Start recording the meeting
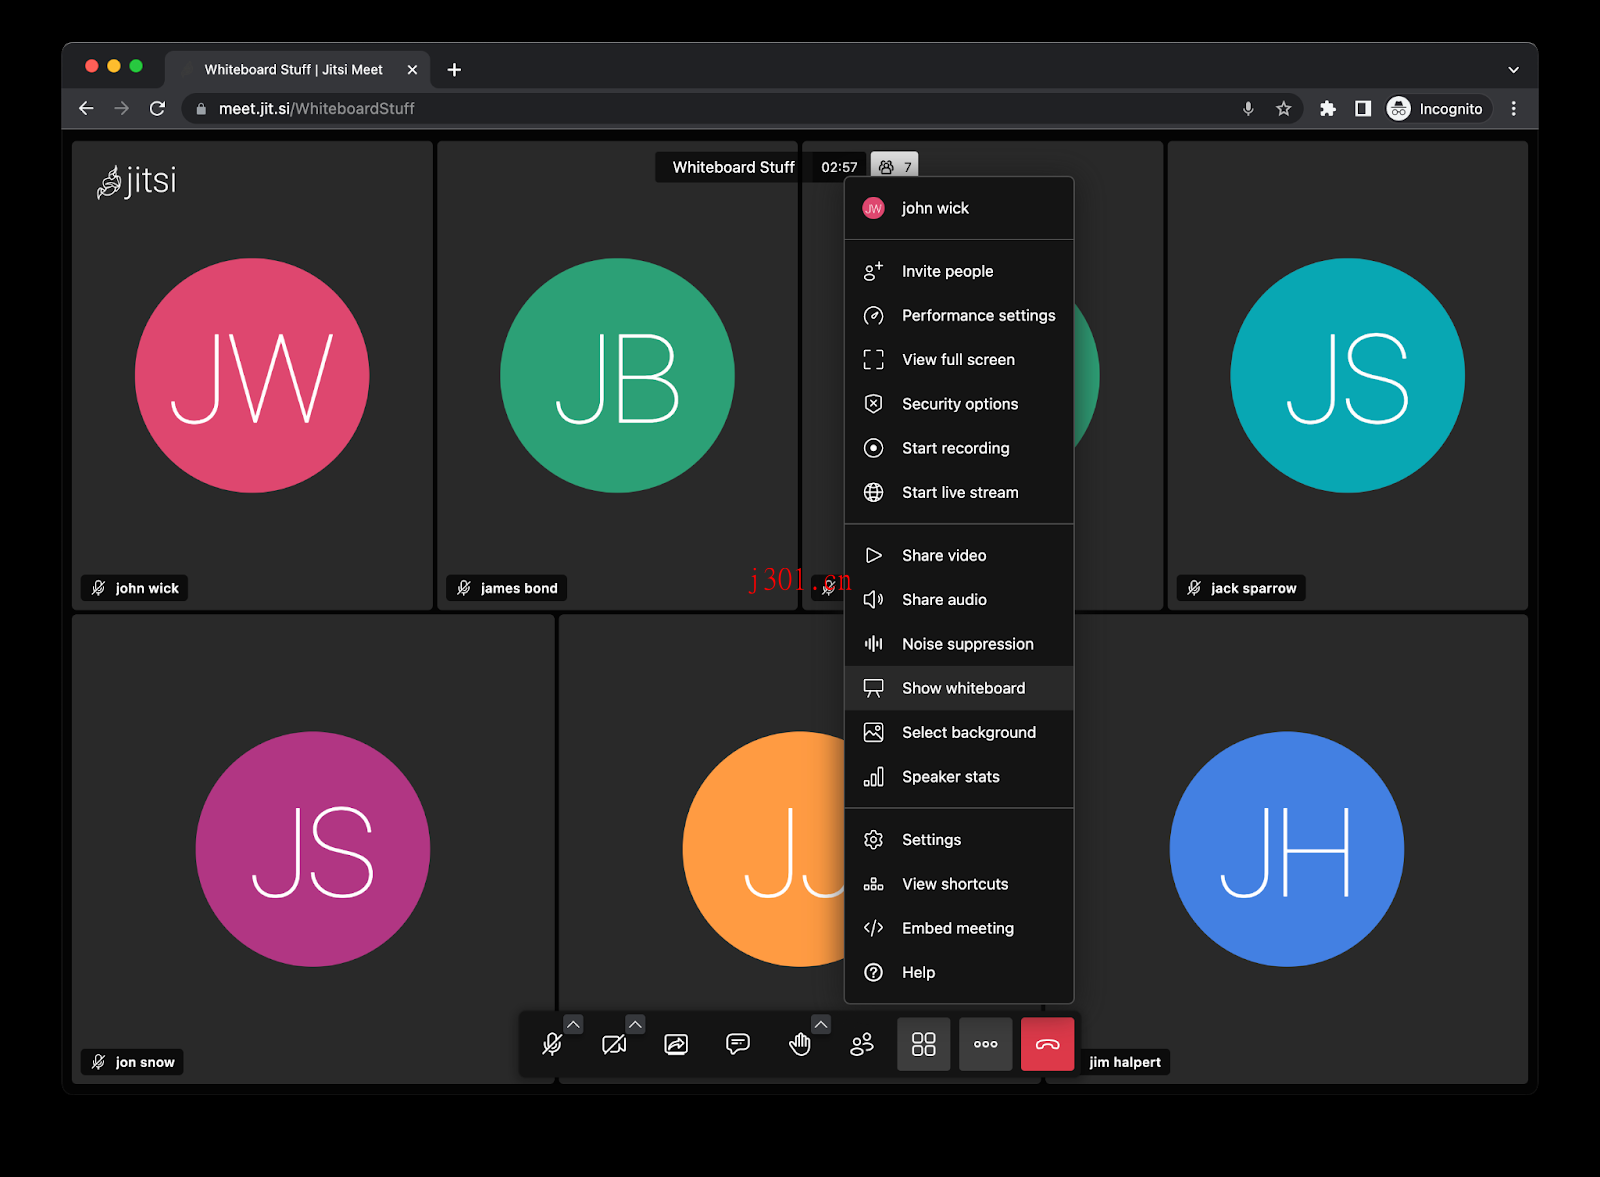1600x1177 pixels. click(x=954, y=448)
